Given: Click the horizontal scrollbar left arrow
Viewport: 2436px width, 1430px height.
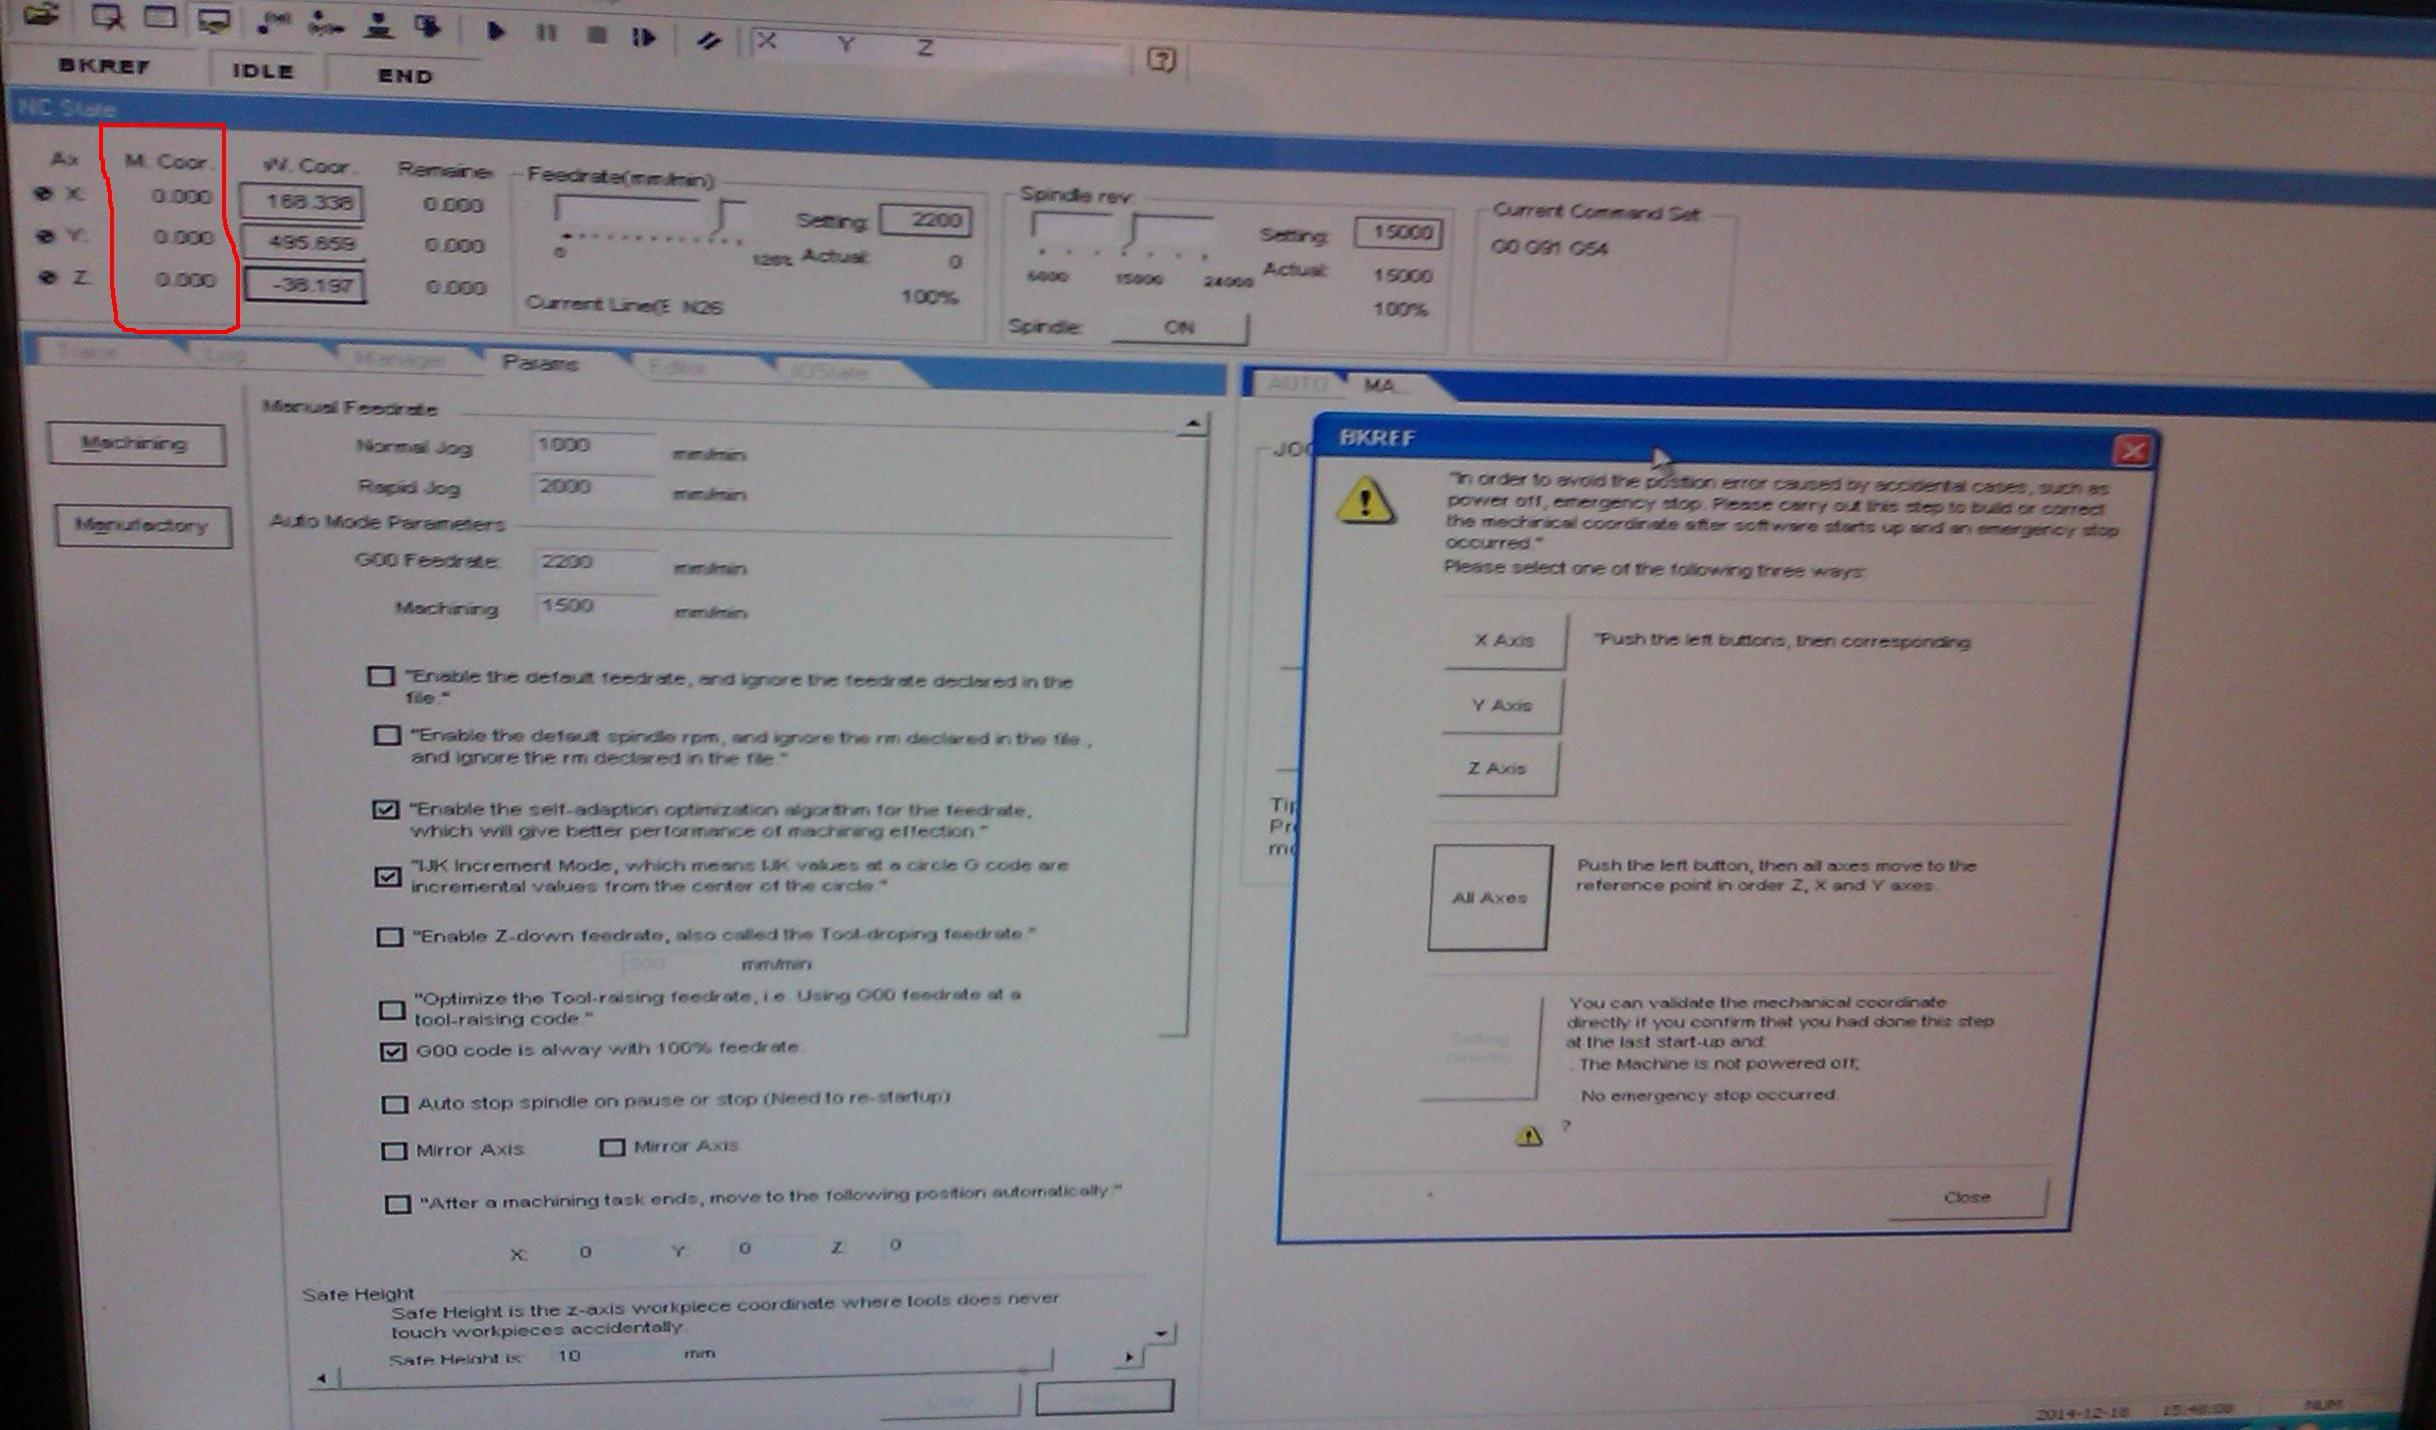Looking at the screenshot, I should click(322, 1378).
